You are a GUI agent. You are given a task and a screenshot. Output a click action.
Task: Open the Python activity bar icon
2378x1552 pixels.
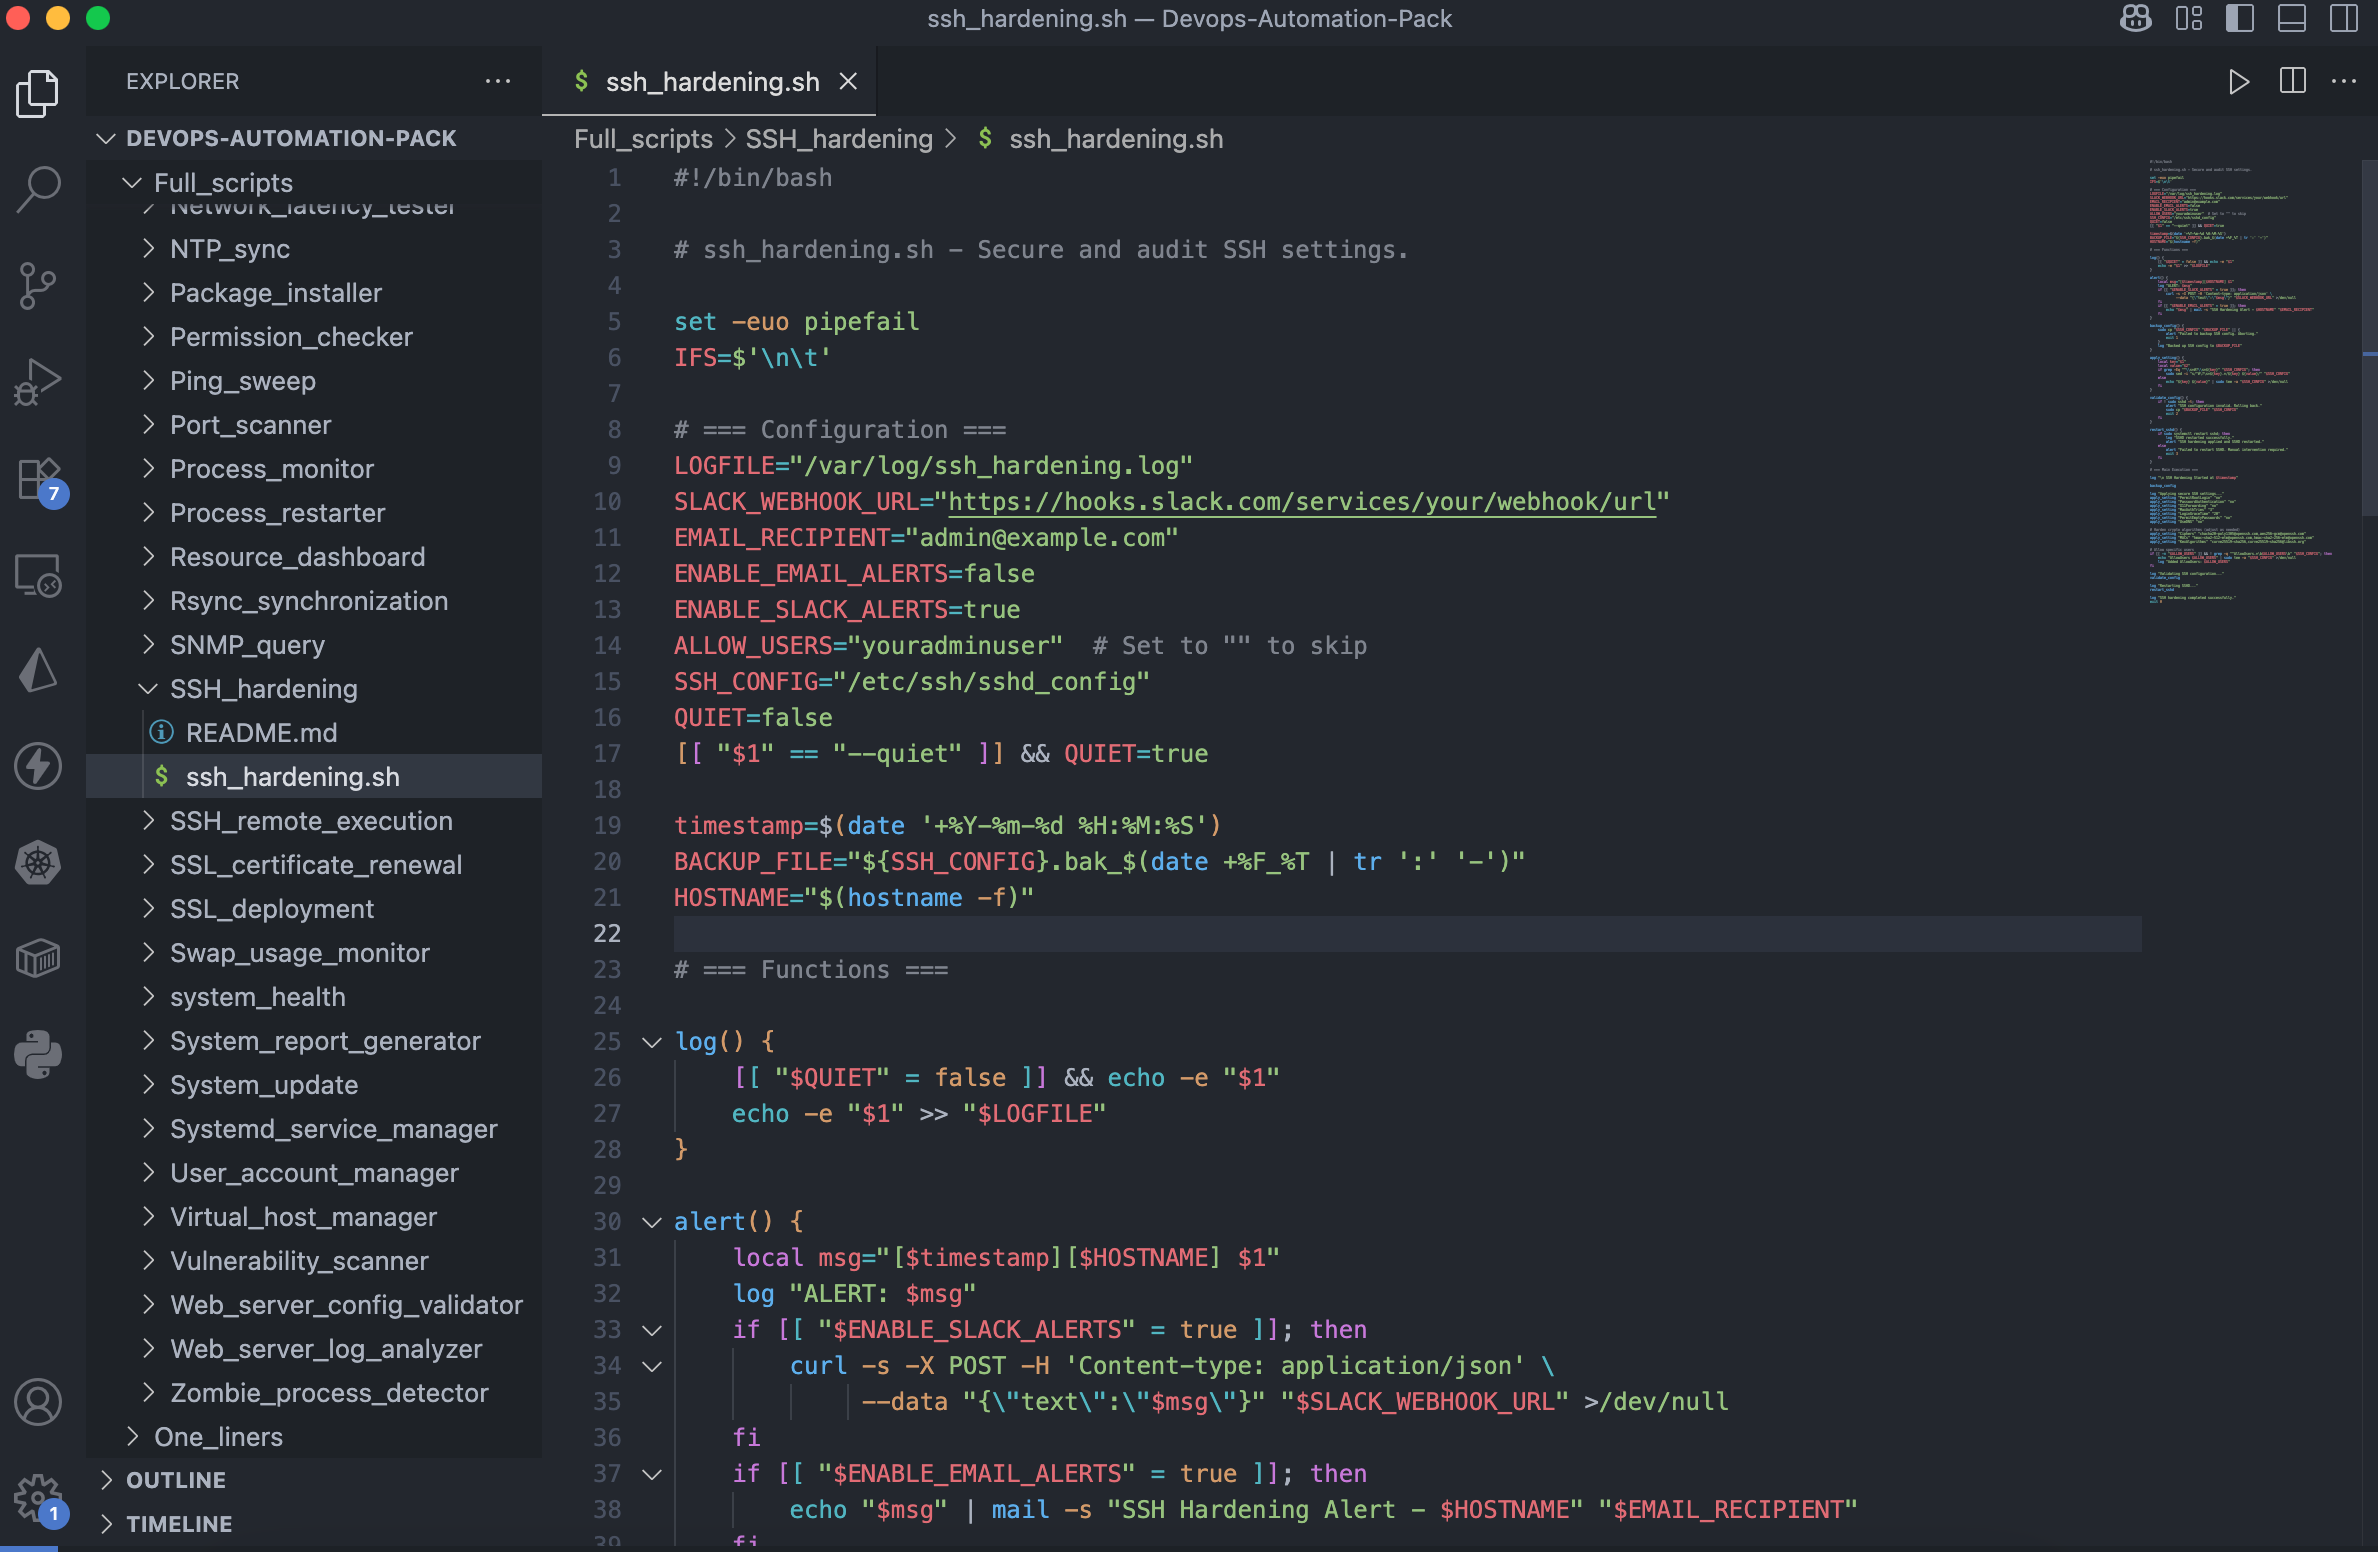coord(38,1054)
